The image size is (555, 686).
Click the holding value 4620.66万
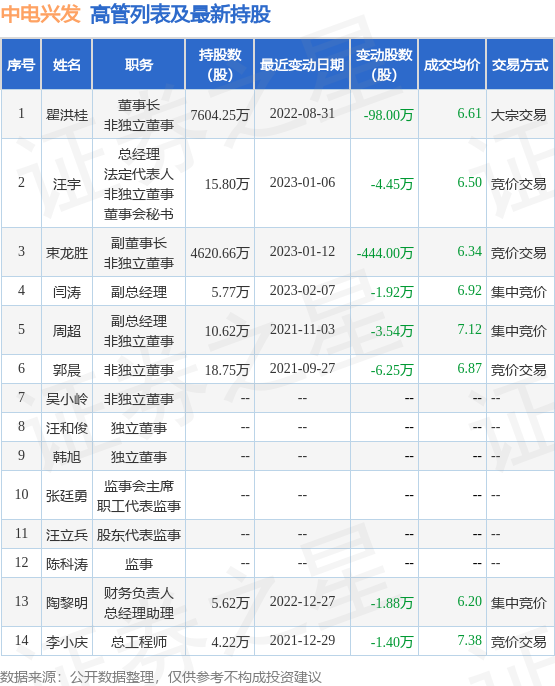coord(220,252)
